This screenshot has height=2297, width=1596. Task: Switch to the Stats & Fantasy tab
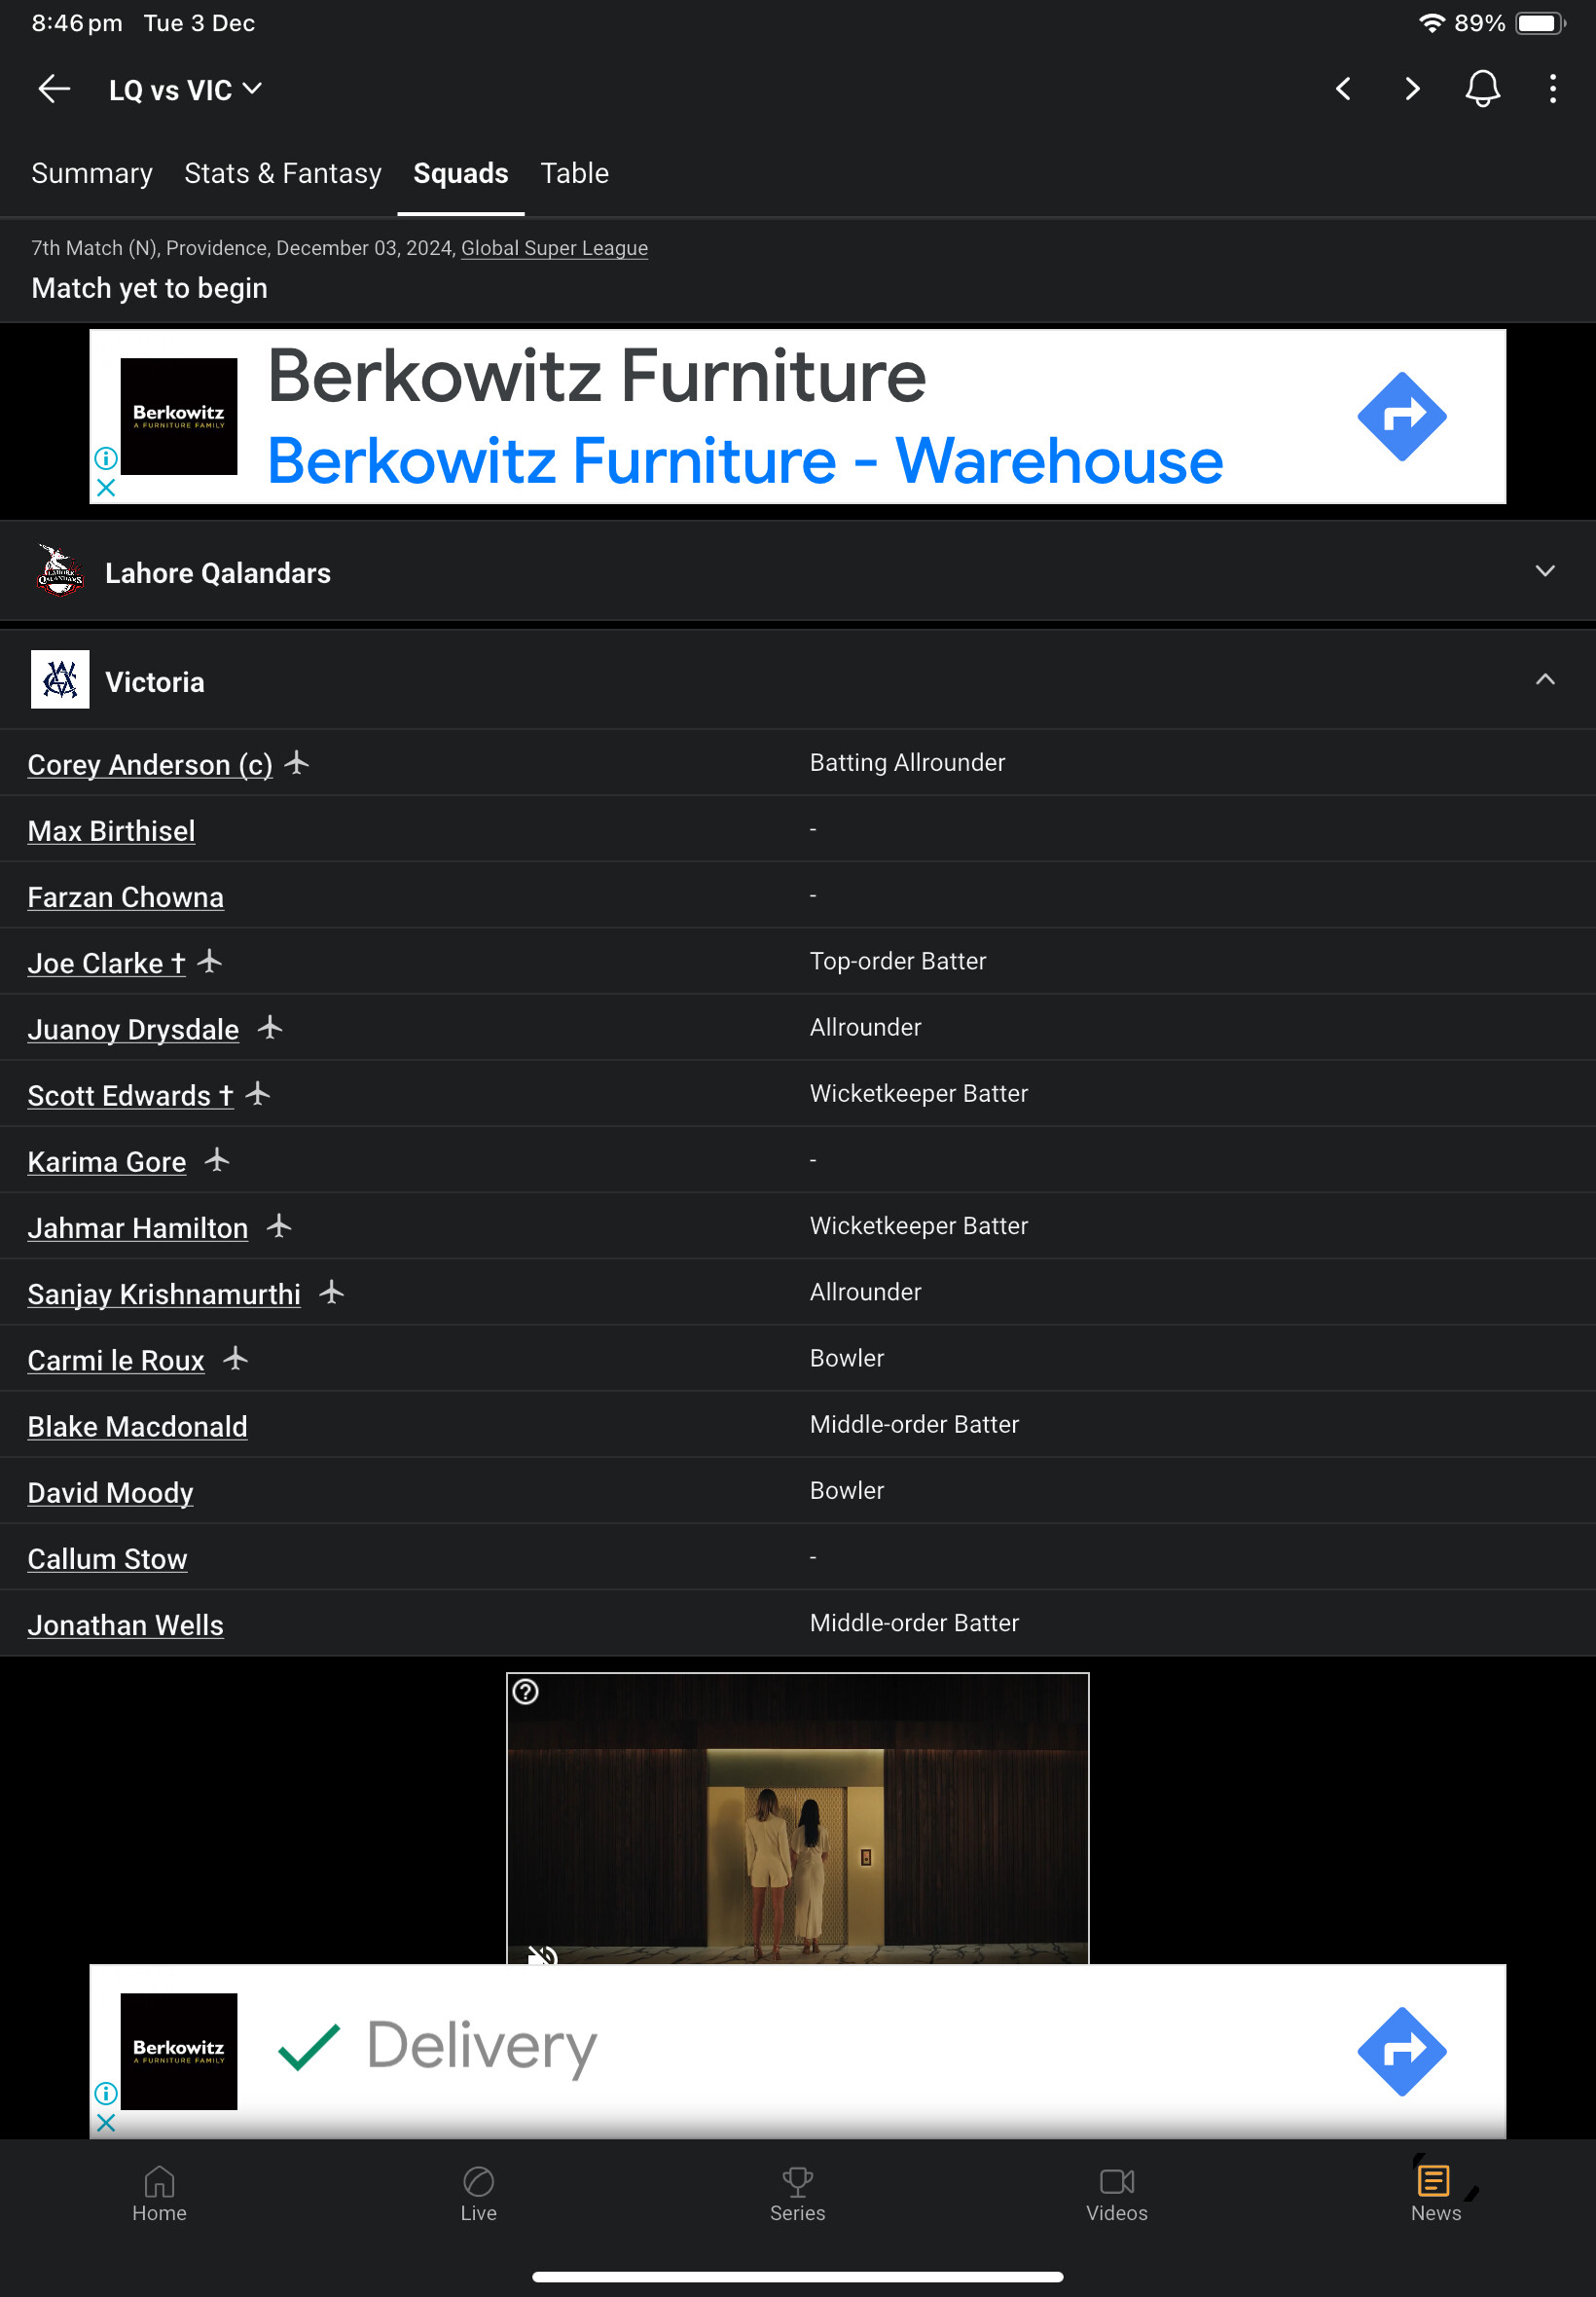pyautogui.click(x=283, y=173)
